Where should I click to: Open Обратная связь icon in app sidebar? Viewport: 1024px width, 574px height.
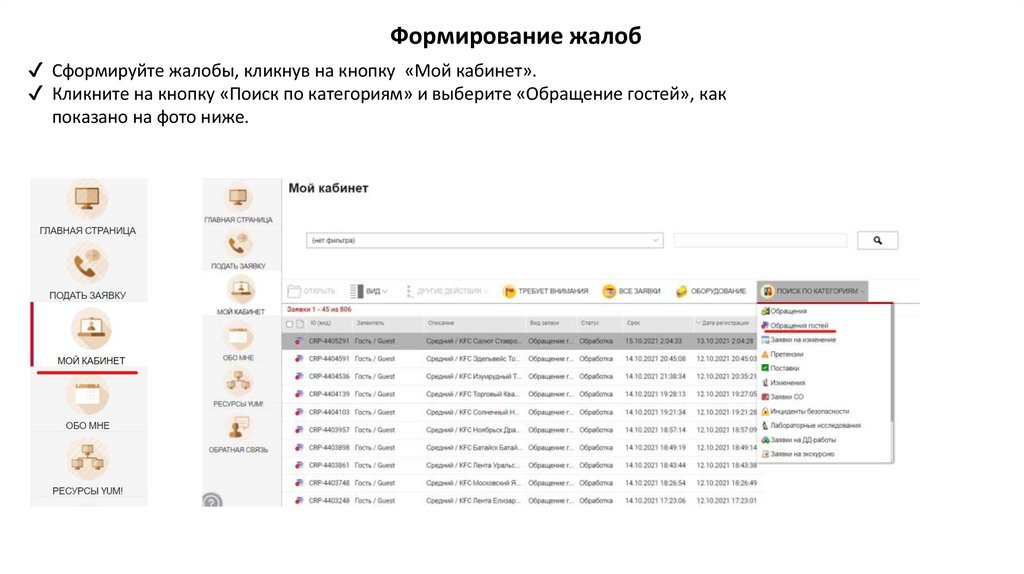[x=238, y=428]
